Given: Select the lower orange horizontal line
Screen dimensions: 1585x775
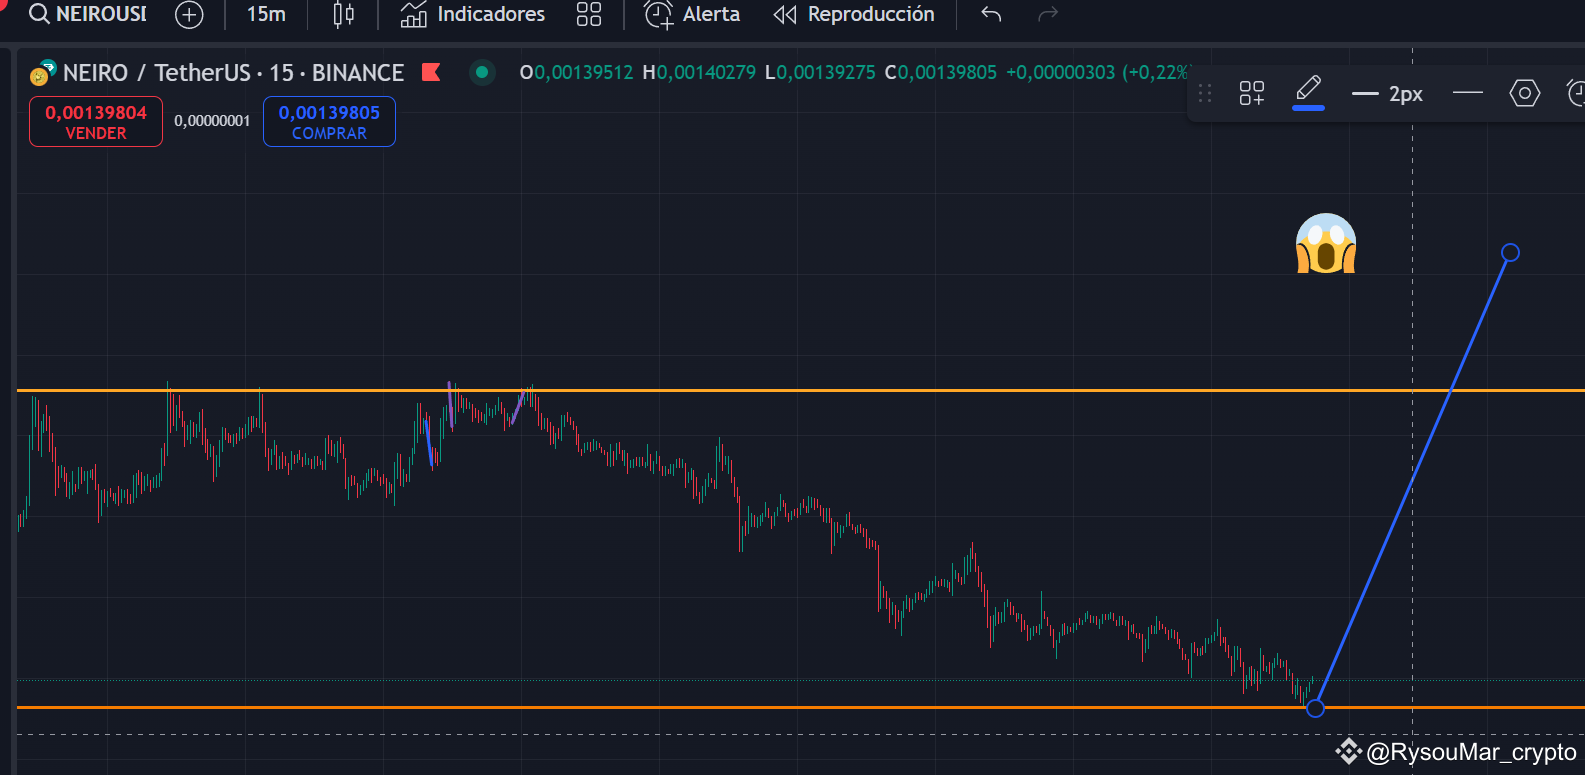Looking at the screenshot, I should [800, 707].
